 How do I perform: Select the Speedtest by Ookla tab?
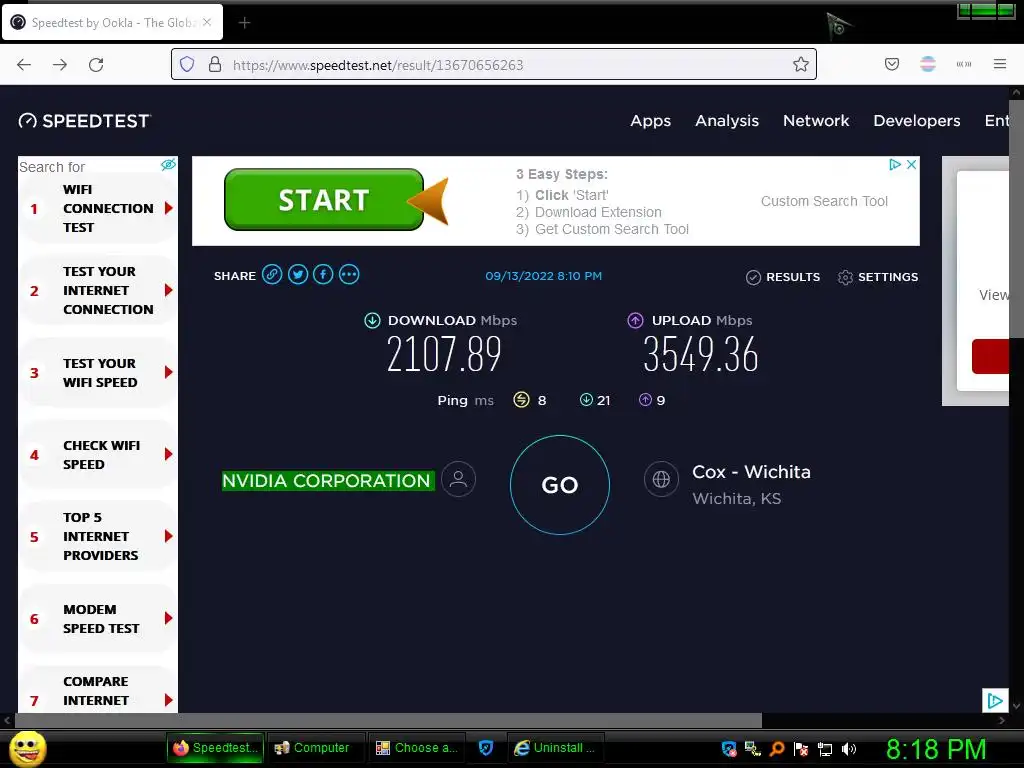112,23
